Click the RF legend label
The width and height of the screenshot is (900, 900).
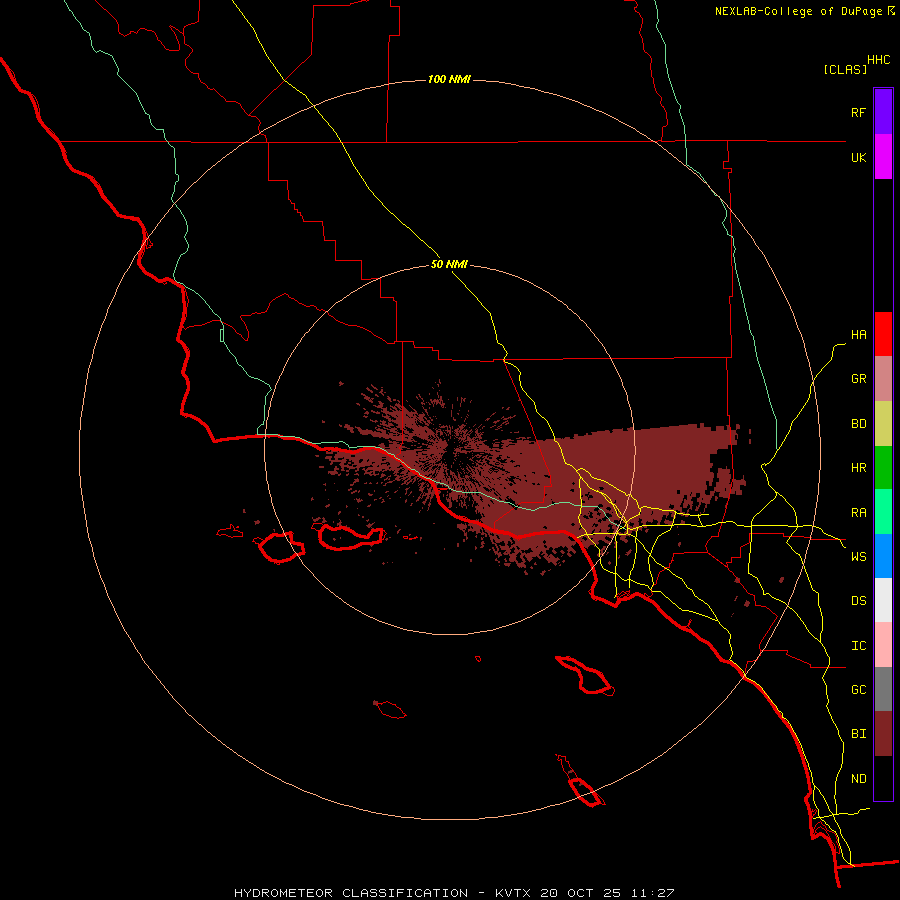coord(858,112)
